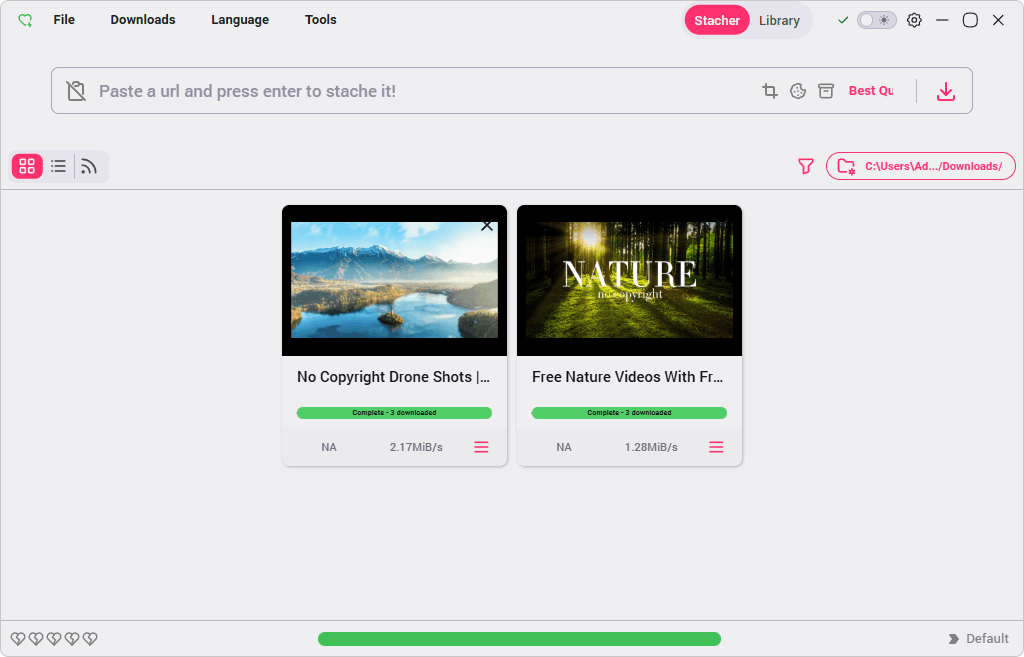Toggle the dark/light theme switch
The width and height of the screenshot is (1024, 657).
[876, 20]
